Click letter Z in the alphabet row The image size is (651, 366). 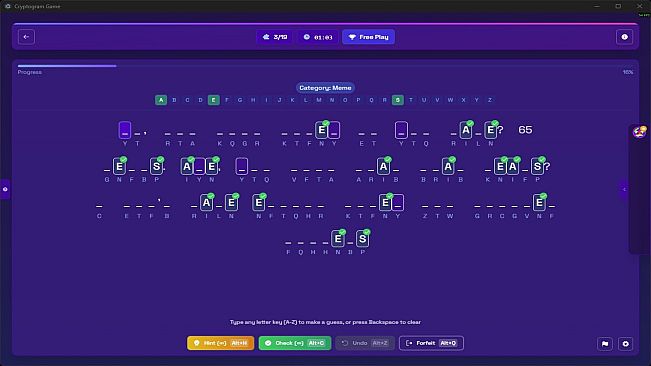(490, 100)
